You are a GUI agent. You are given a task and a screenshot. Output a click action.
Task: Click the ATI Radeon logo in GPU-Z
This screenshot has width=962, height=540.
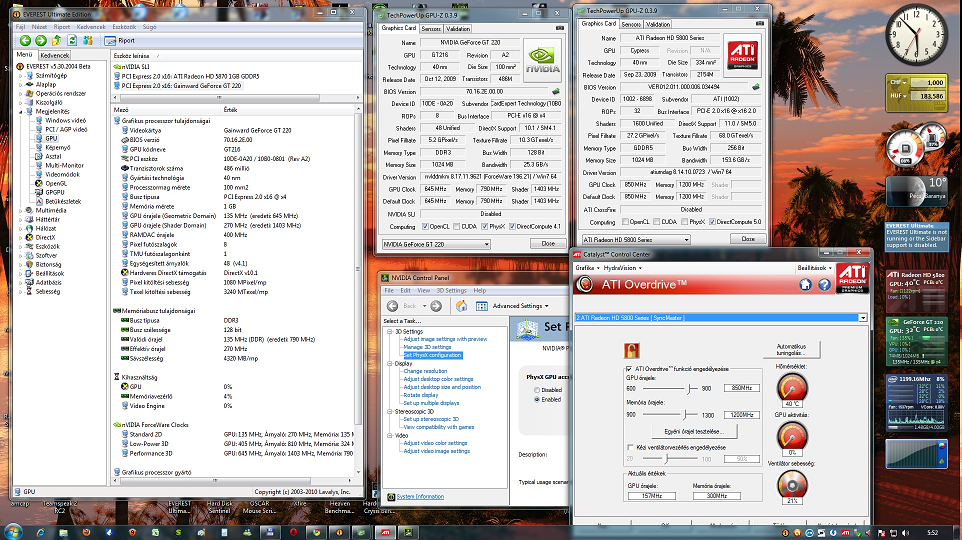(x=742, y=55)
